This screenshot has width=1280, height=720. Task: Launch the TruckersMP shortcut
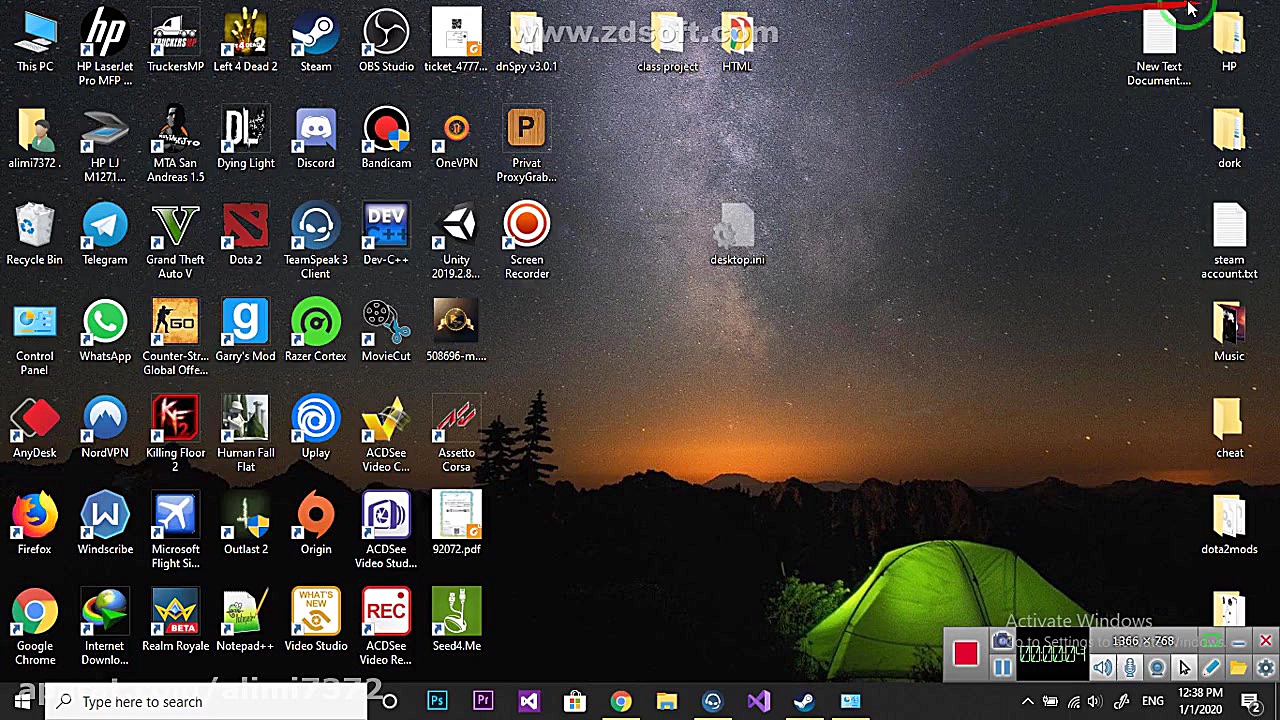click(x=175, y=41)
